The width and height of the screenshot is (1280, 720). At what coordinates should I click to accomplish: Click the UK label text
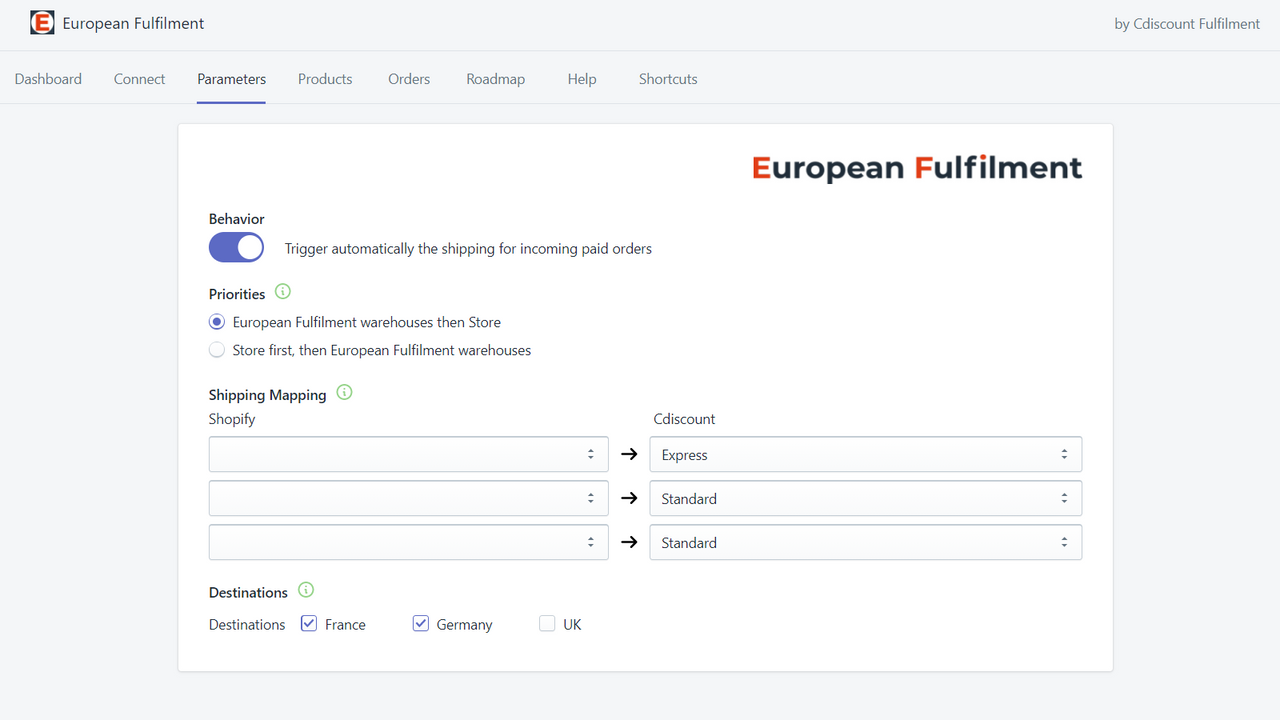coord(572,624)
